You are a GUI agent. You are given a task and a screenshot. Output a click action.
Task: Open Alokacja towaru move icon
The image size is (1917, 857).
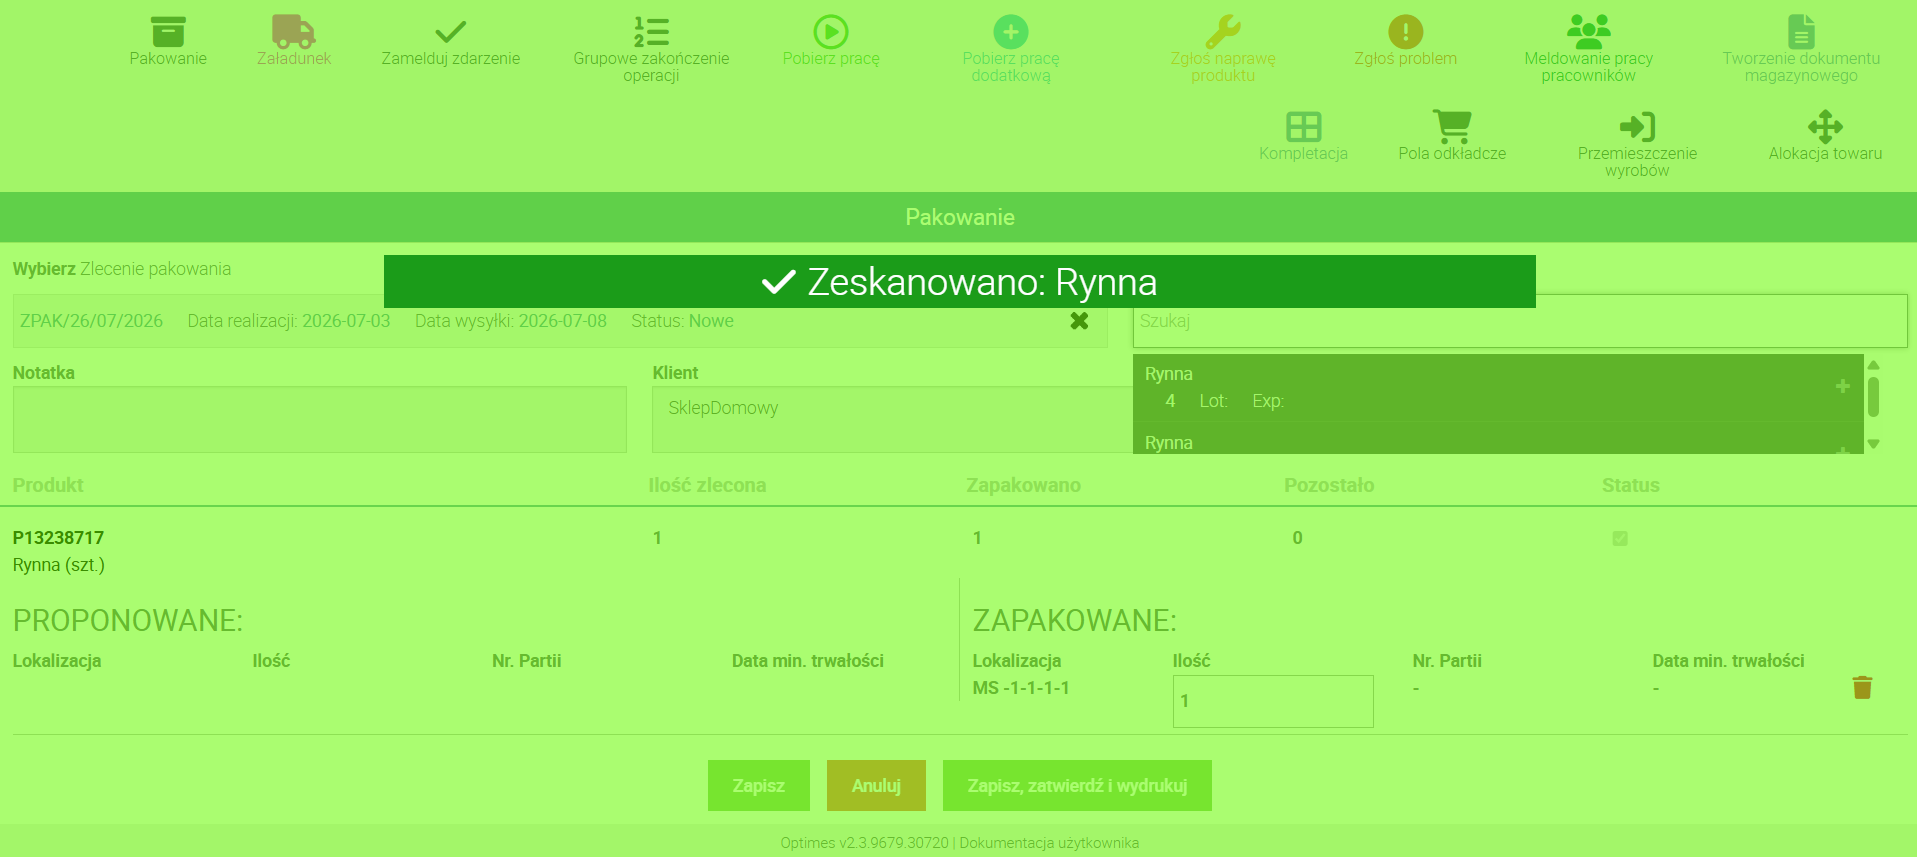1825,127
